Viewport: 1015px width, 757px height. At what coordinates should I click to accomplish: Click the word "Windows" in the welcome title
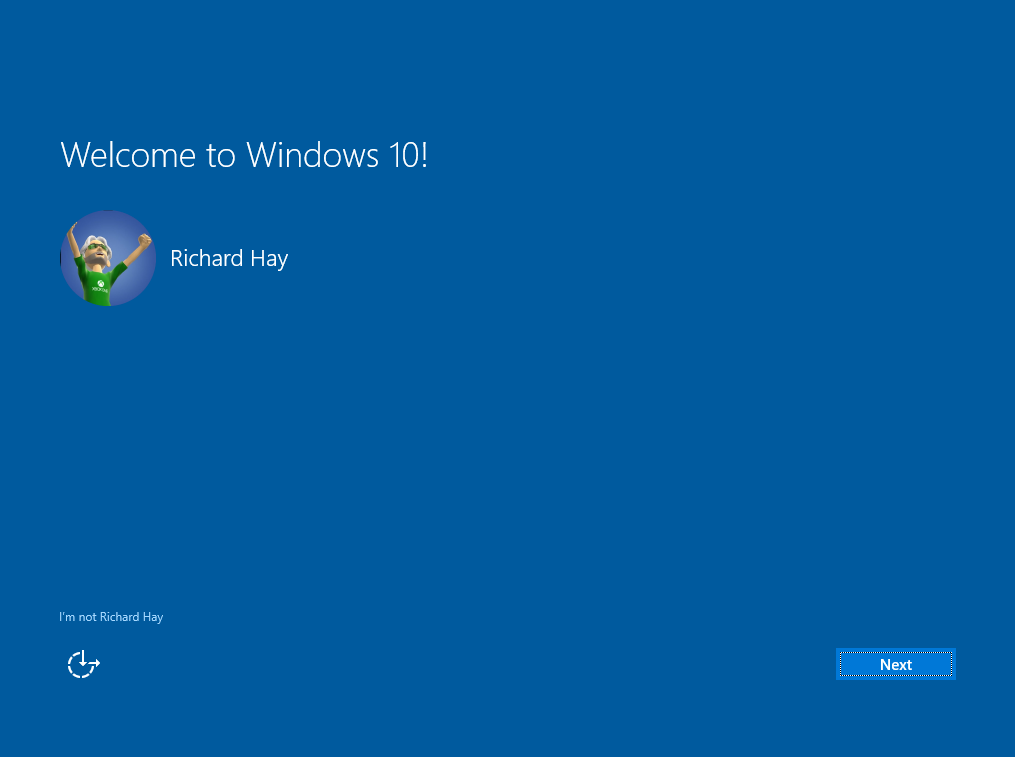310,155
